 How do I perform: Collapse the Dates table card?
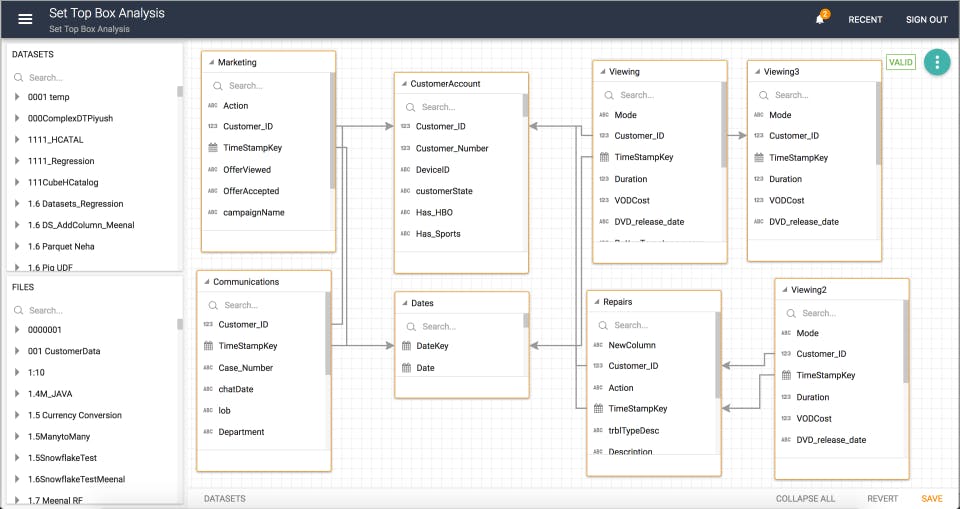(x=405, y=303)
